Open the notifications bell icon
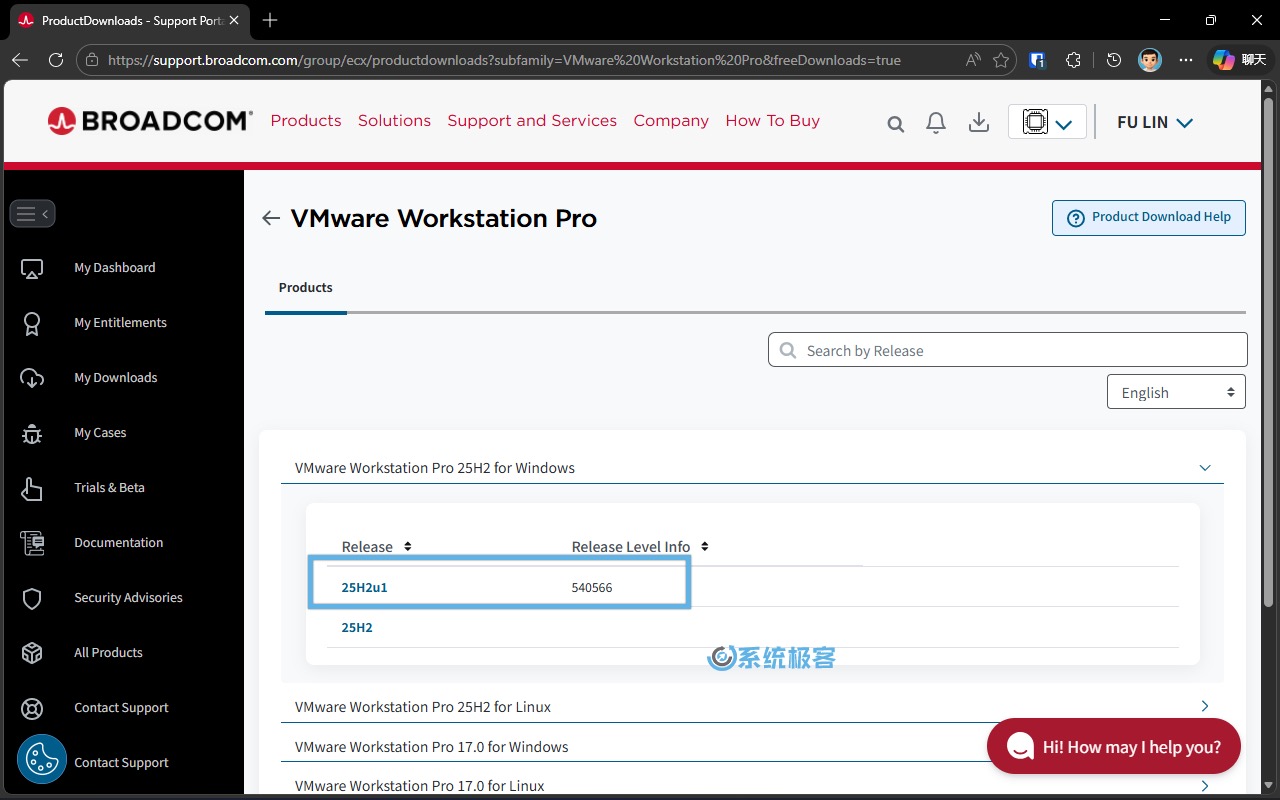The height and width of the screenshot is (800, 1280). [936, 122]
